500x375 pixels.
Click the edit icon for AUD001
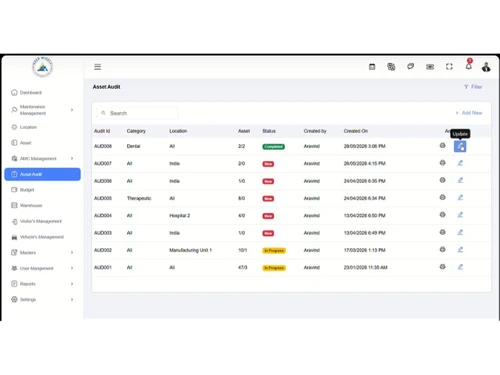pos(460,267)
